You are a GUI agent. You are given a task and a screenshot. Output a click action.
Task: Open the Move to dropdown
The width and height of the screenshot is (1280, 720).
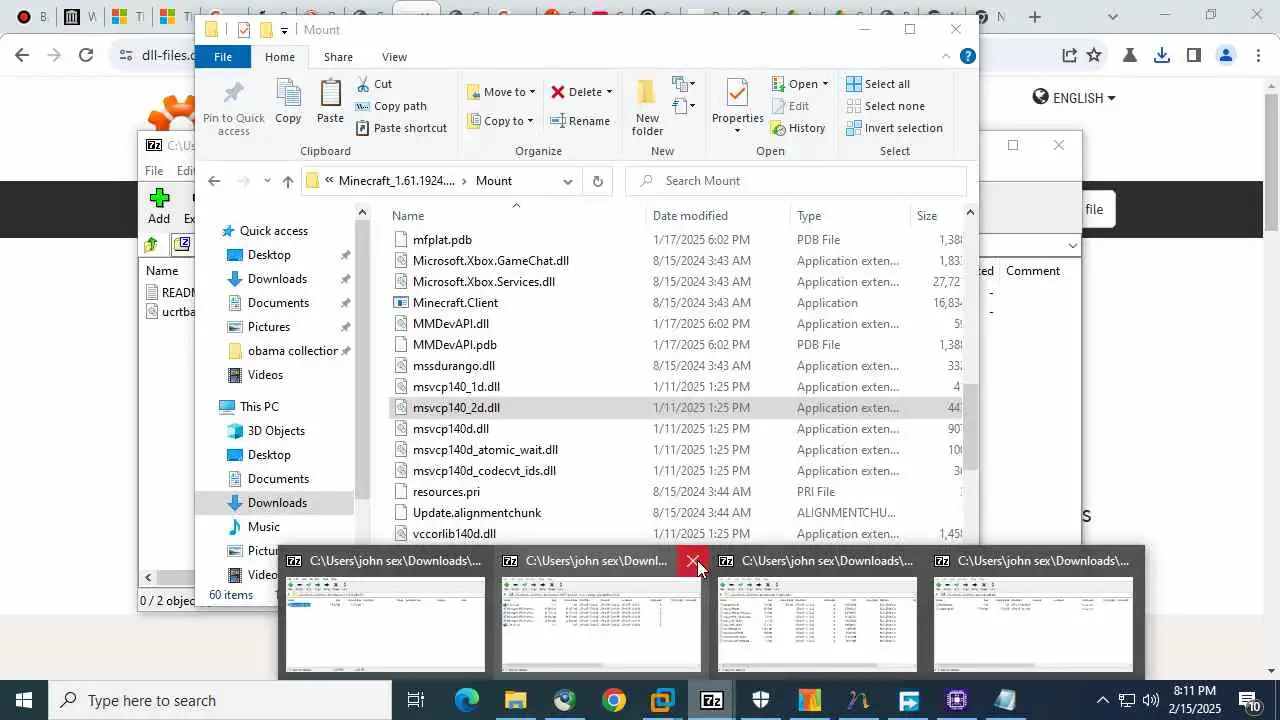(x=501, y=92)
